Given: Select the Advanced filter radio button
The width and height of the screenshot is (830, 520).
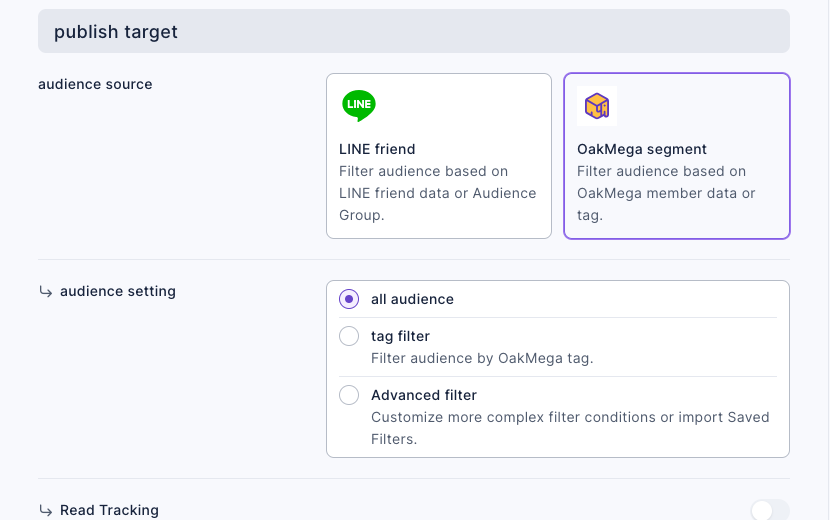Looking at the screenshot, I should point(349,395).
